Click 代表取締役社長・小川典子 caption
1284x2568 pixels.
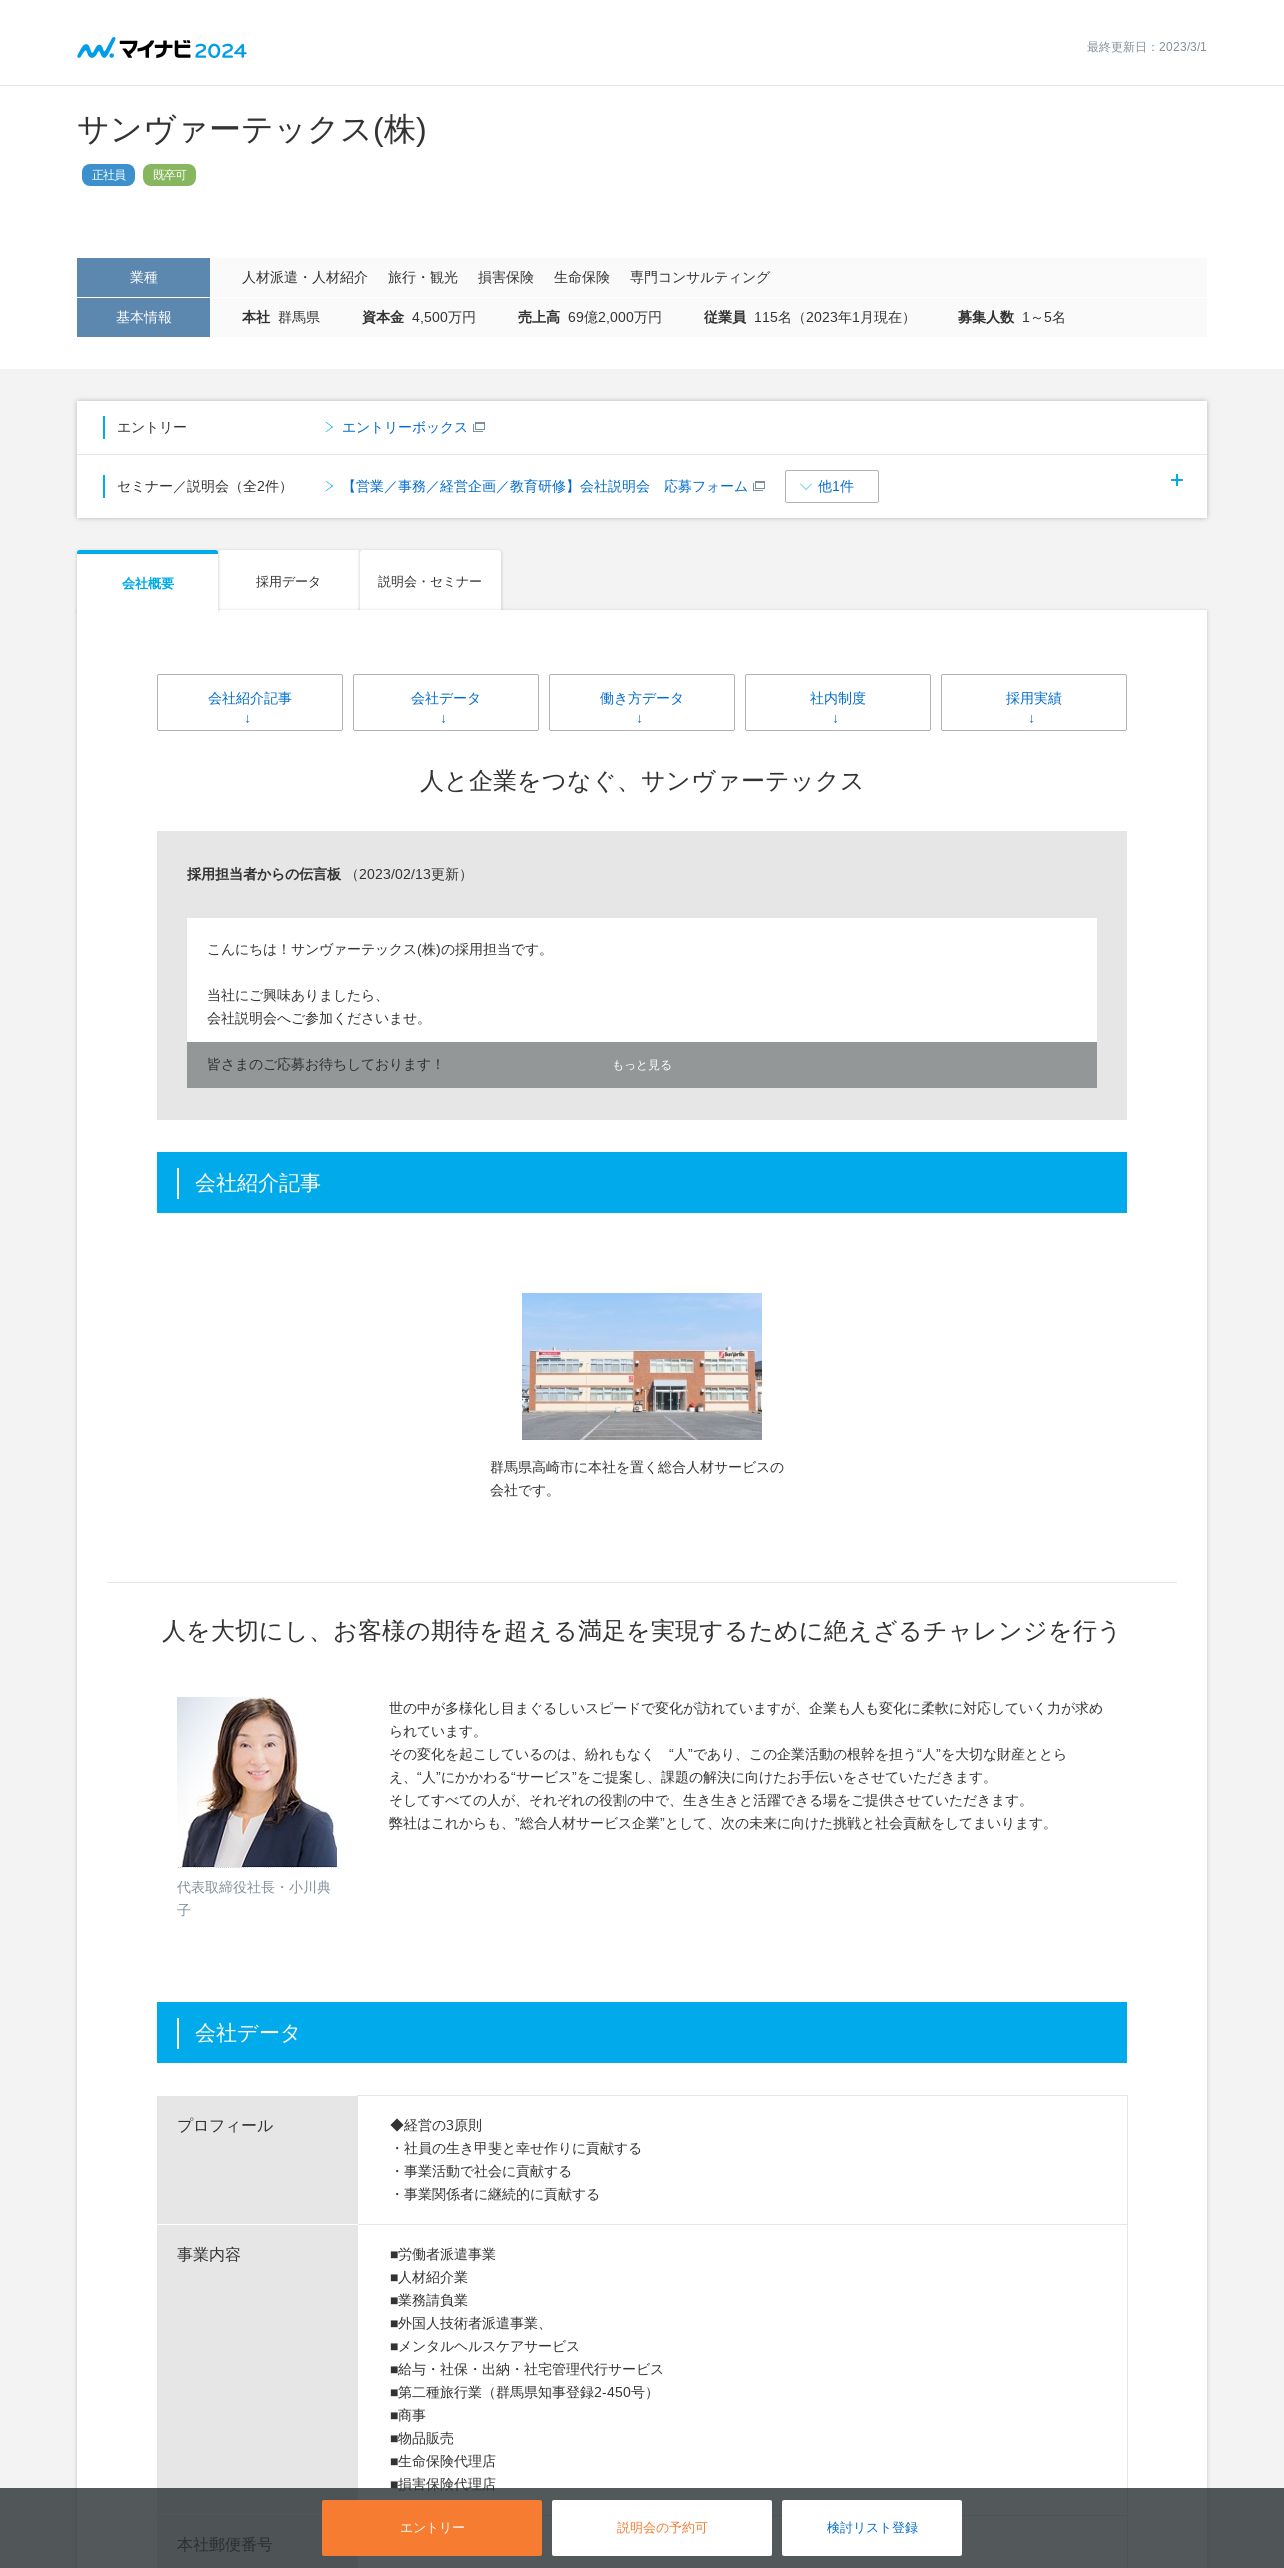[x=254, y=1898]
